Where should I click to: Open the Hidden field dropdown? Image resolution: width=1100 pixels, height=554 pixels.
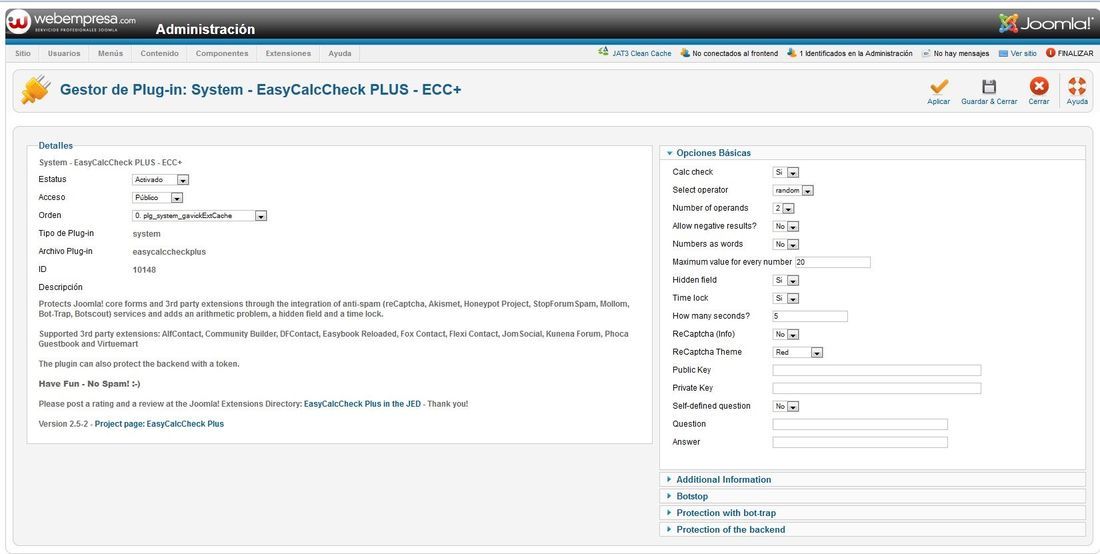[x=786, y=281]
